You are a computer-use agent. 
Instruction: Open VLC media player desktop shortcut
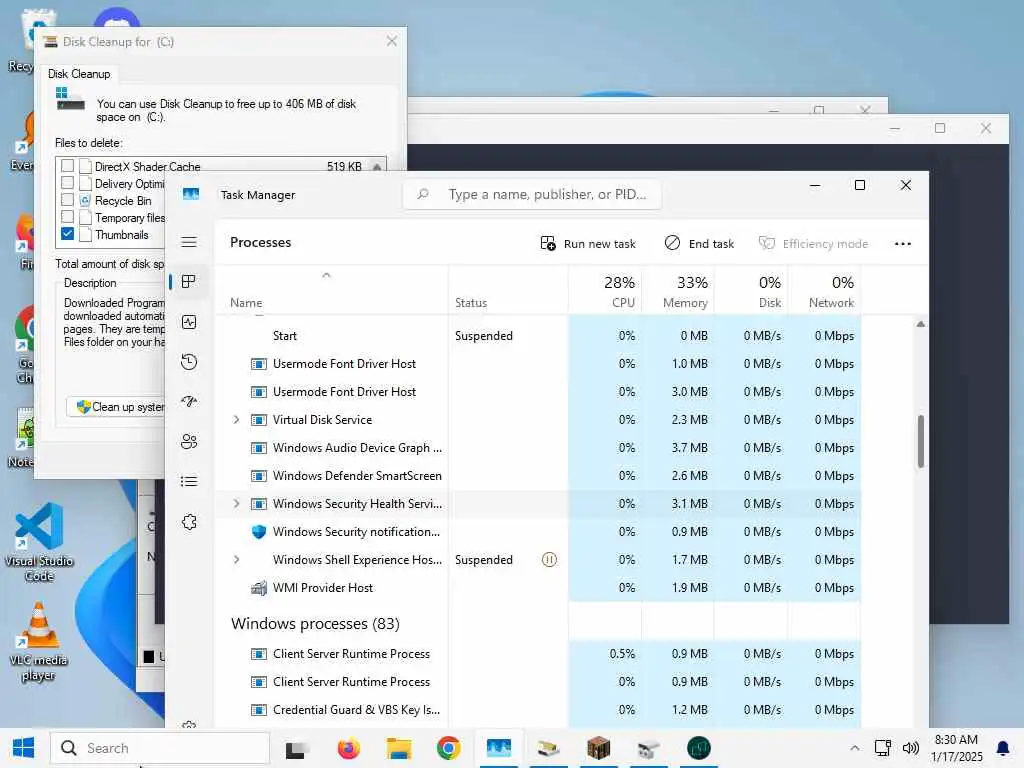[39, 642]
